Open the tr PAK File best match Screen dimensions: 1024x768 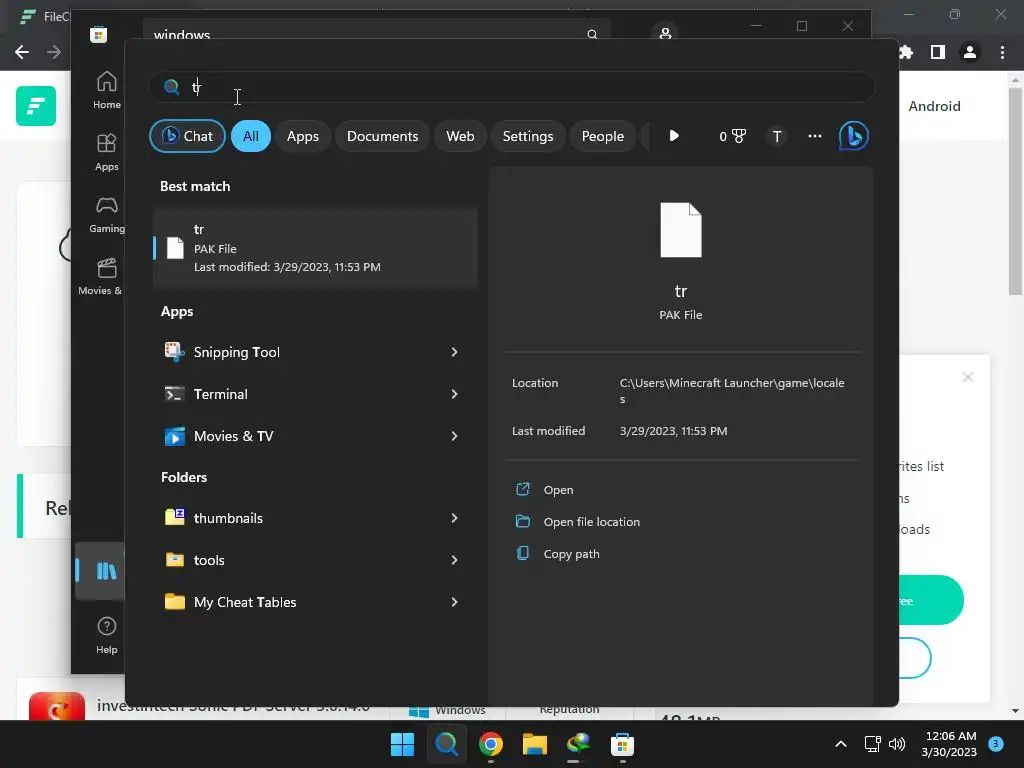(315, 248)
